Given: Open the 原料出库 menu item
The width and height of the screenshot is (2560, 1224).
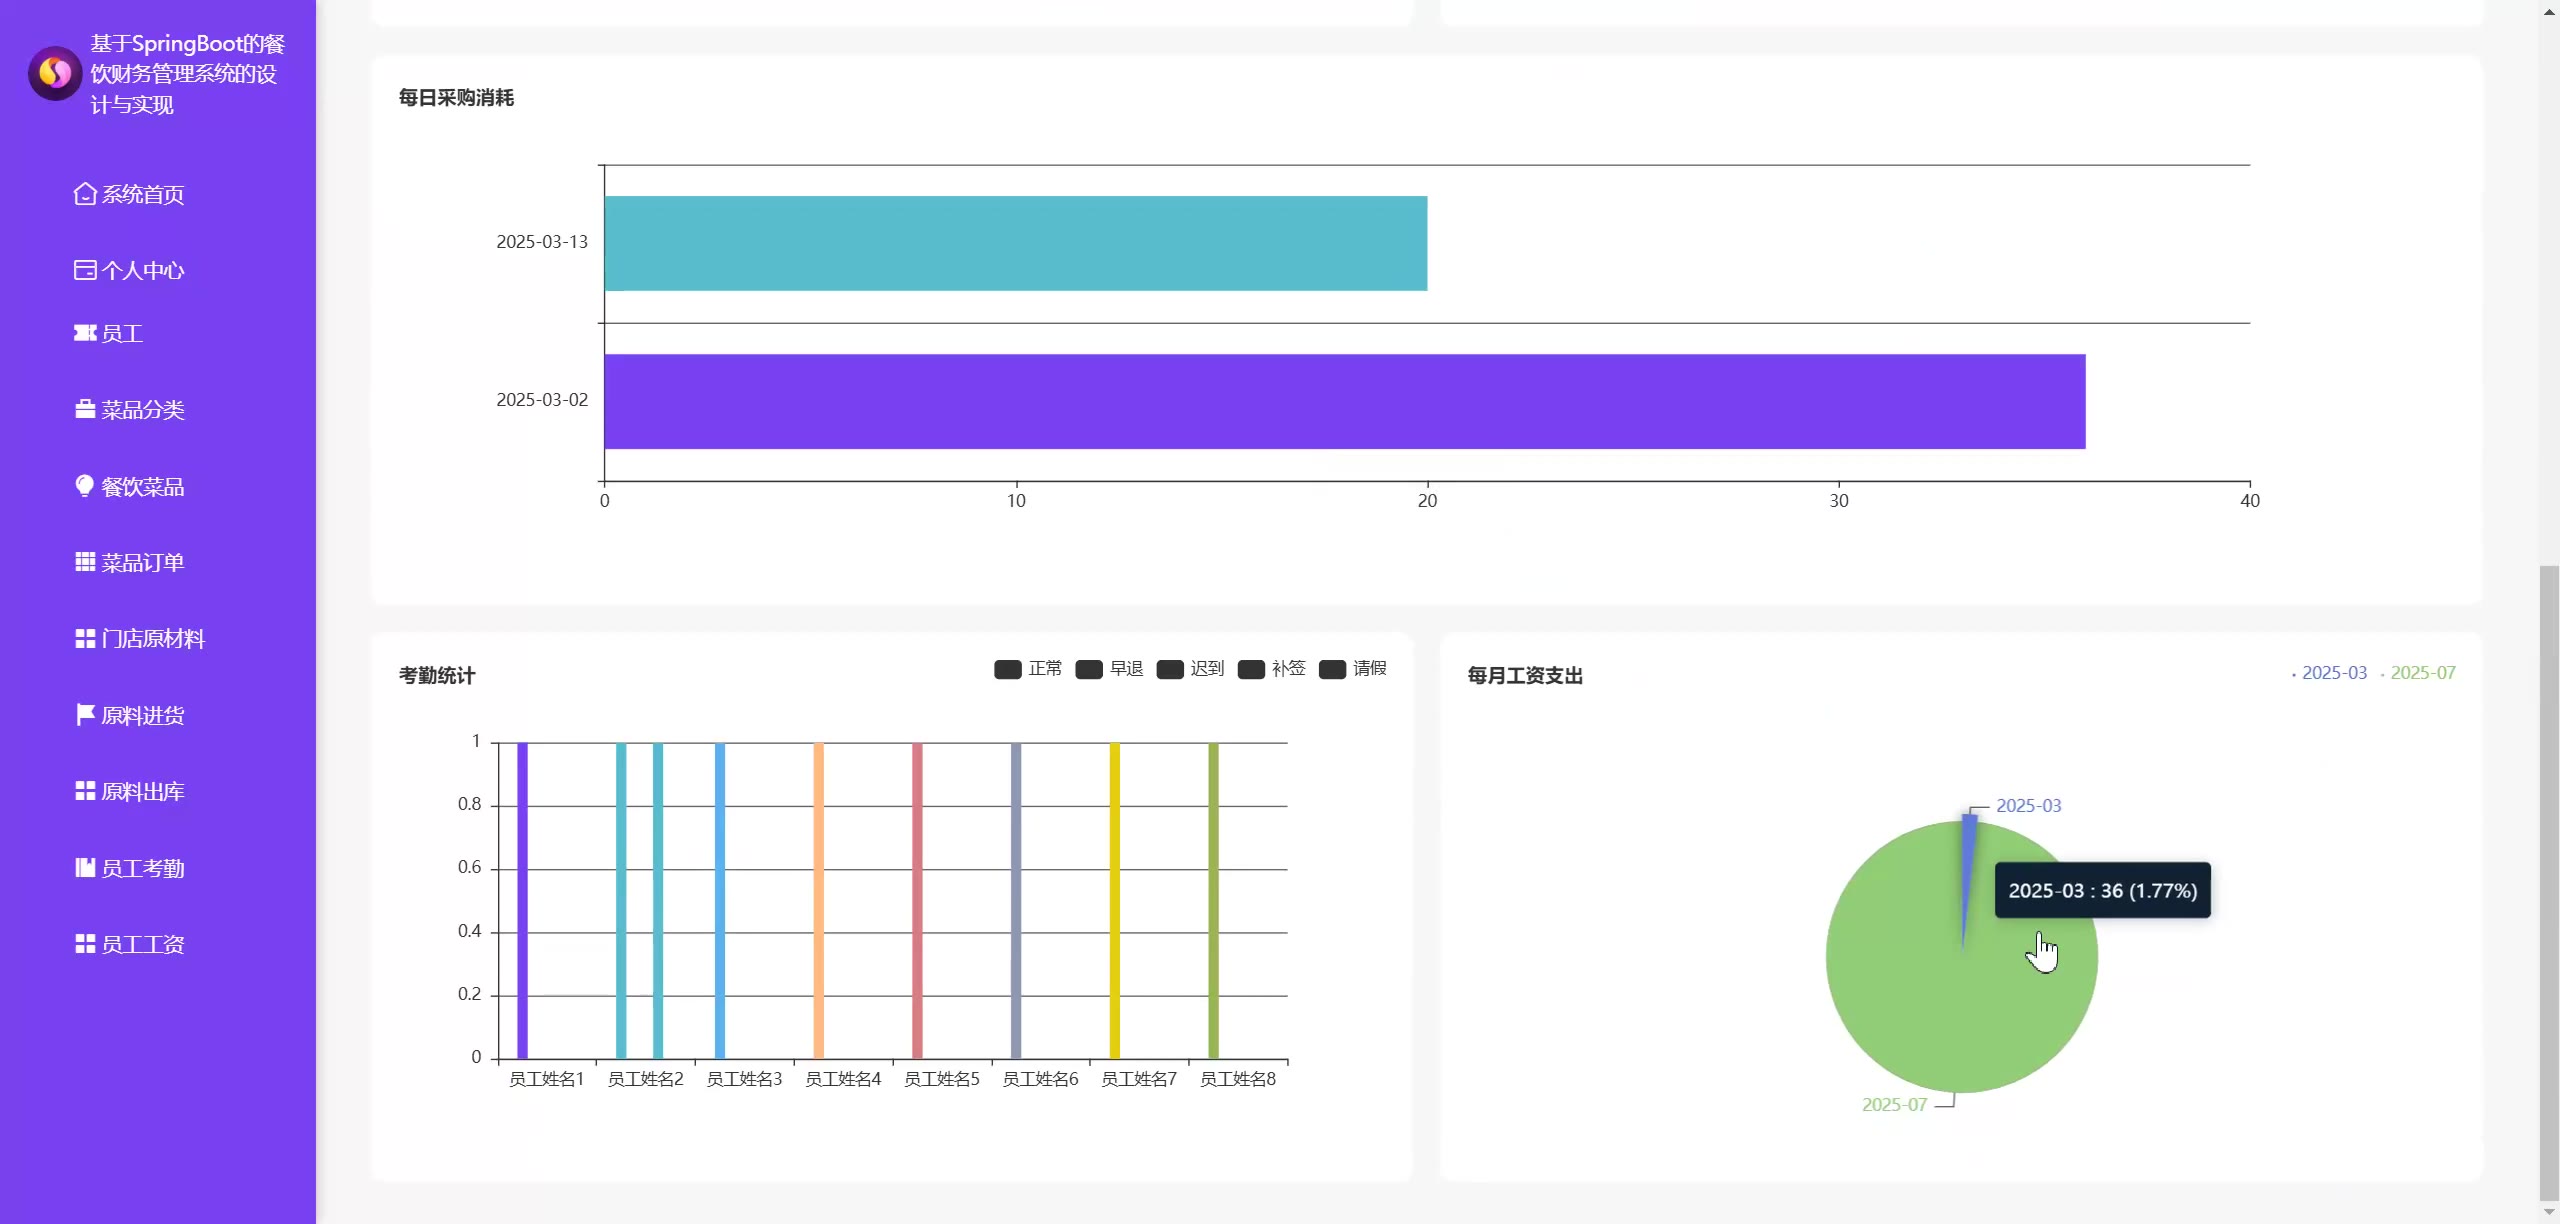Looking at the screenshot, I should pos(142,792).
